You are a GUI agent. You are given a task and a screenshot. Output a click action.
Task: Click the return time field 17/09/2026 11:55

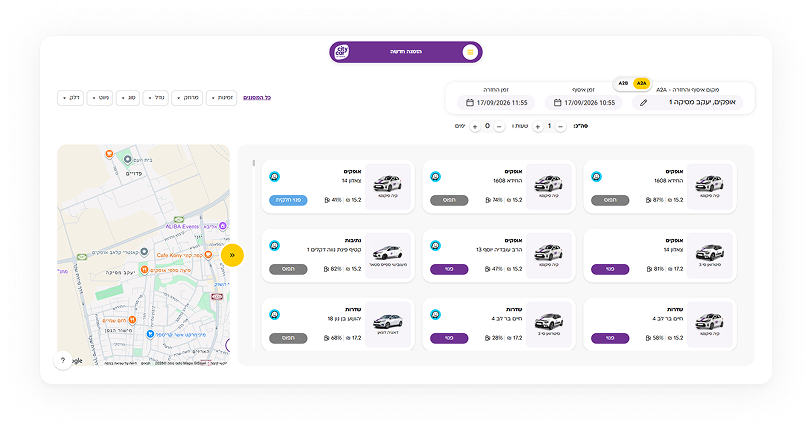coord(496,103)
